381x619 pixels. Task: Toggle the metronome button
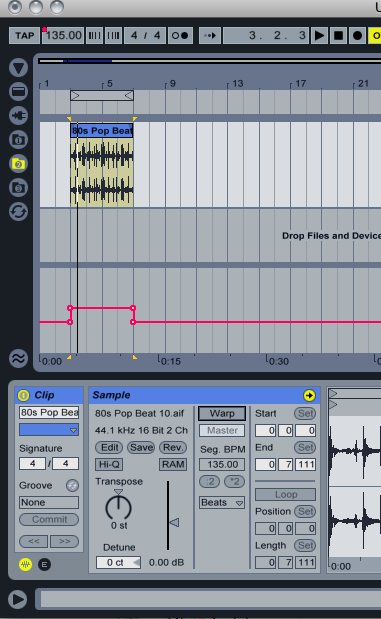click(180, 36)
